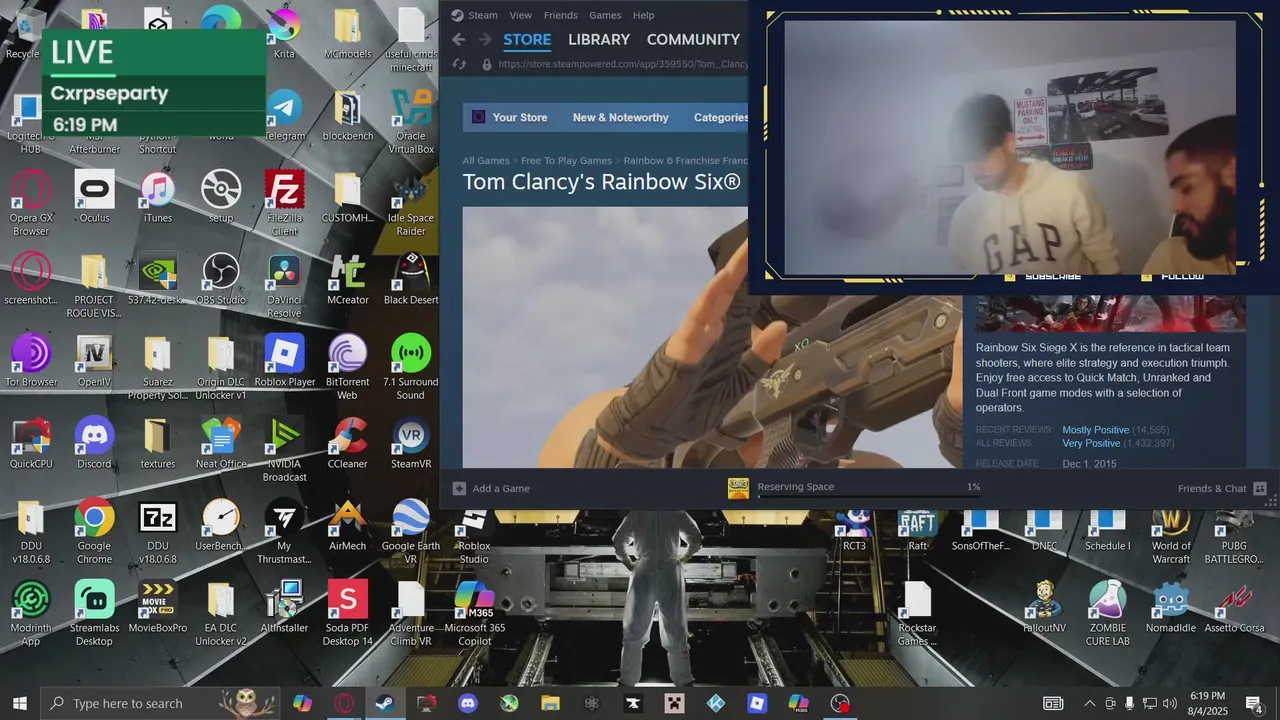Launch the Modrinth App shortcut

pos(31,614)
